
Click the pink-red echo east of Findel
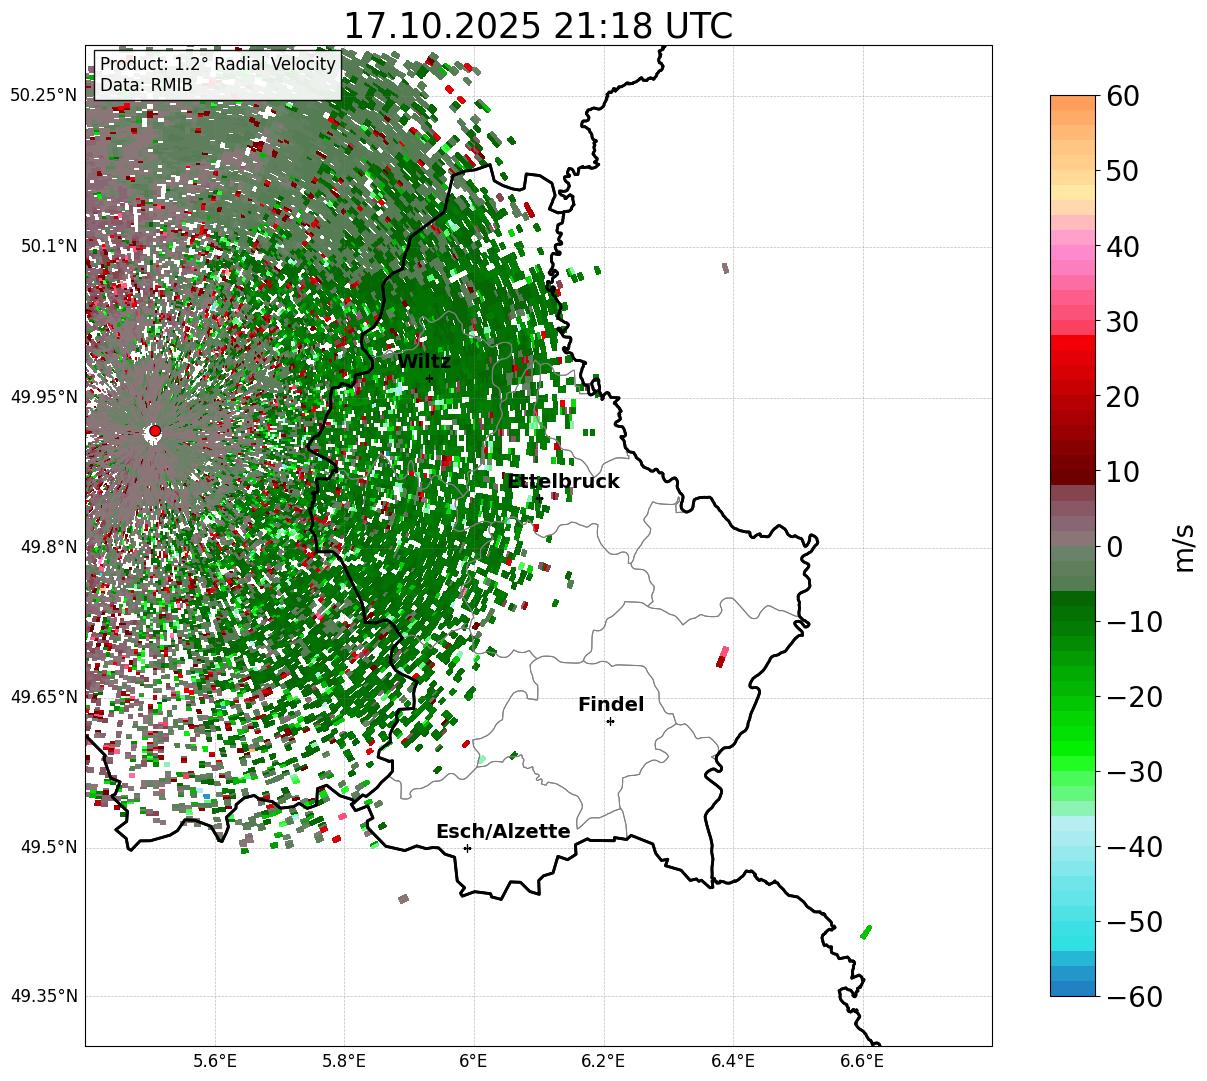click(x=721, y=657)
